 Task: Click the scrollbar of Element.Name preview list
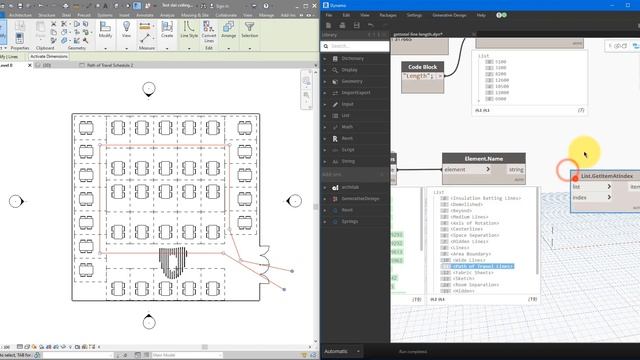pos(537,231)
